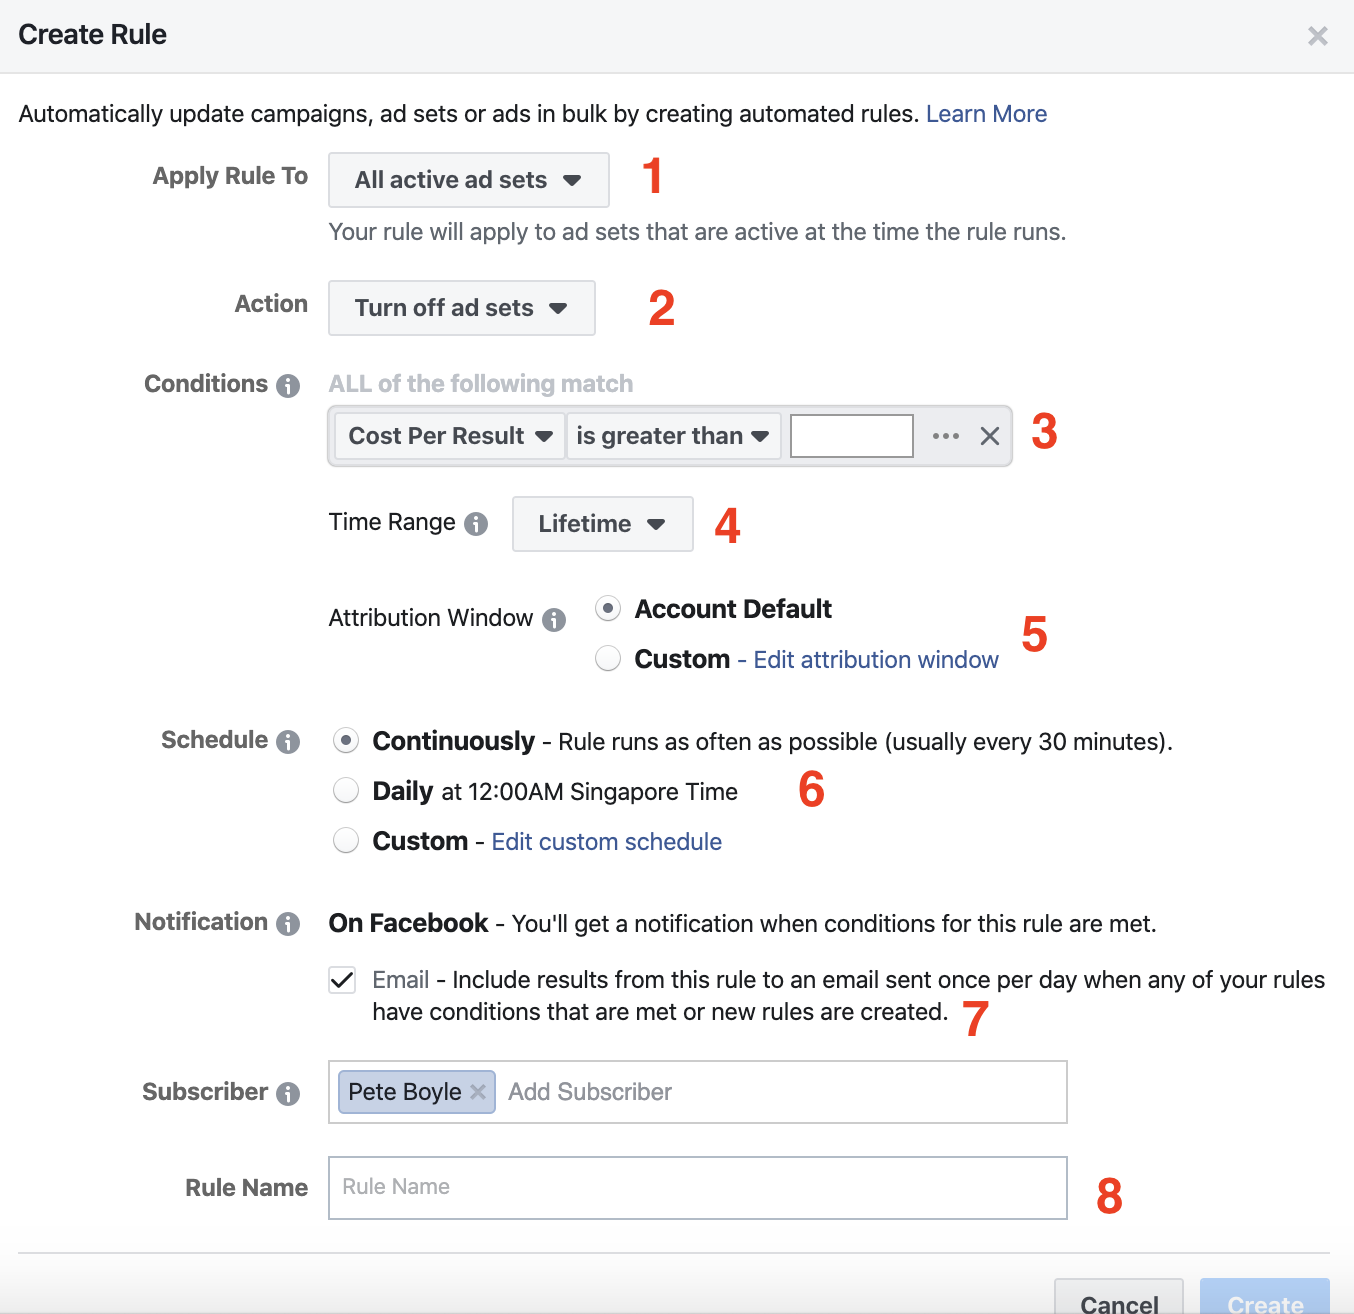This screenshot has height=1314, width=1354.
Task: Click the Rule Name text field
Action: 697,1188
